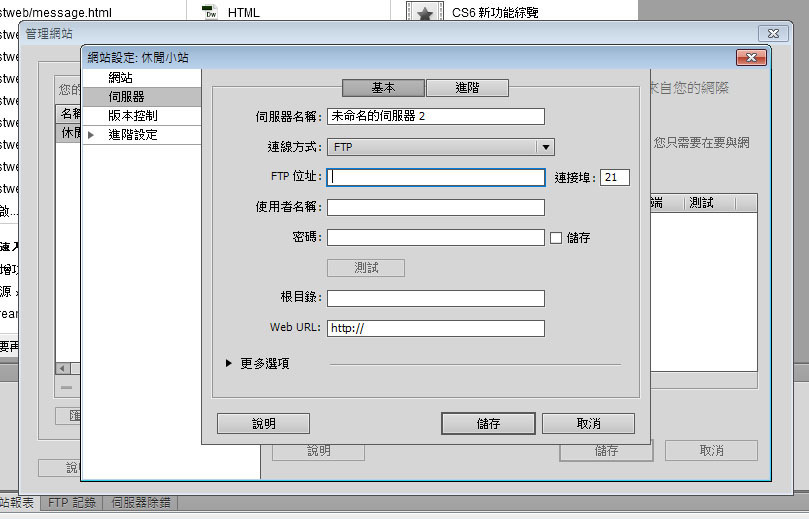Switch to the 基本 tab
Screen dimensions: 809x519
[x=383, y=88]
